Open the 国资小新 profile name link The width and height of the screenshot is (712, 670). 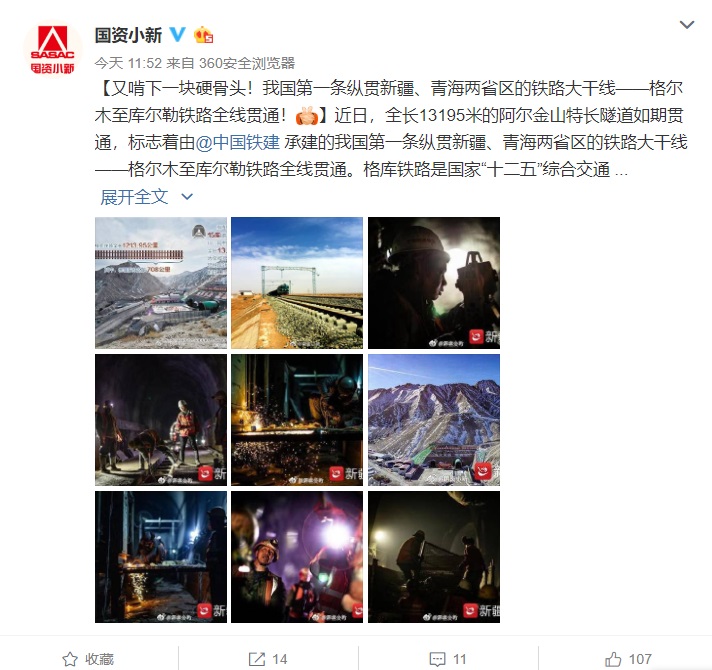(x=129, y=35)
